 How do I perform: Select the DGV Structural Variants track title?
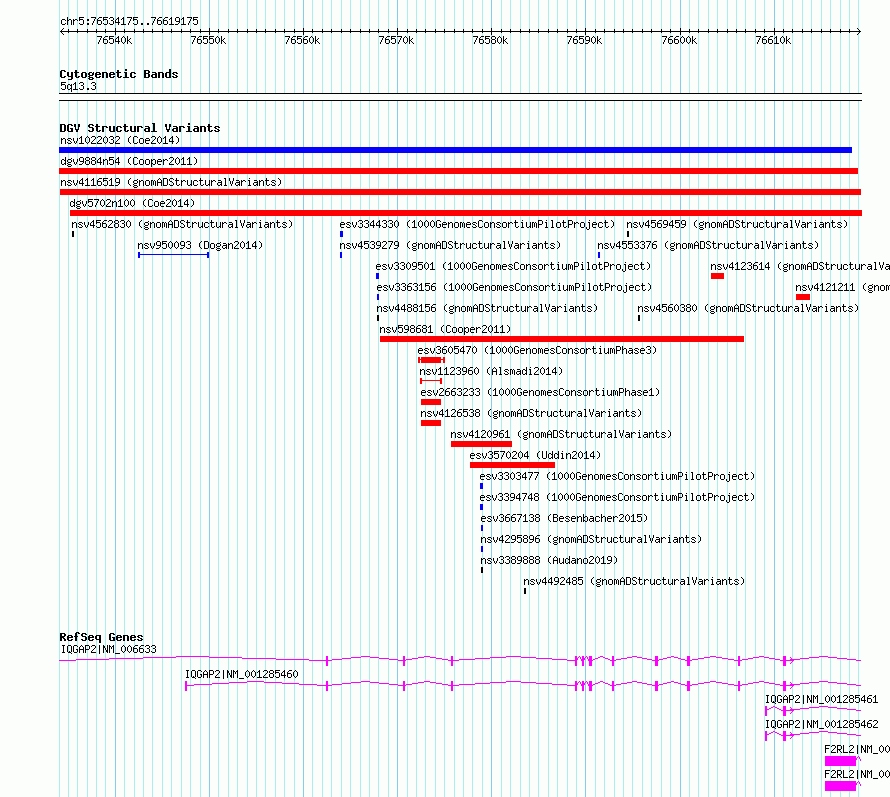click(140, 128)
